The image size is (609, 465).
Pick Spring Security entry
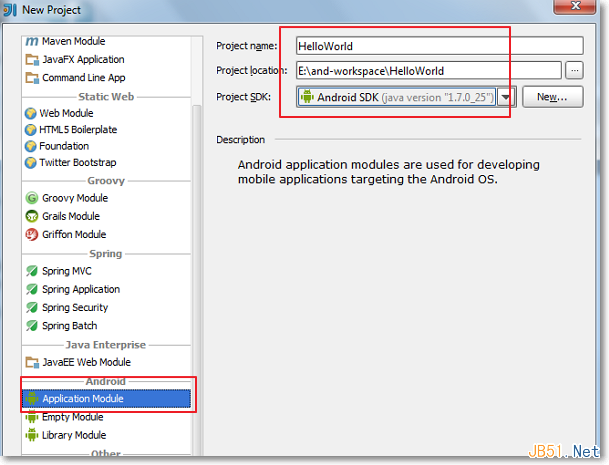[106, 307]
